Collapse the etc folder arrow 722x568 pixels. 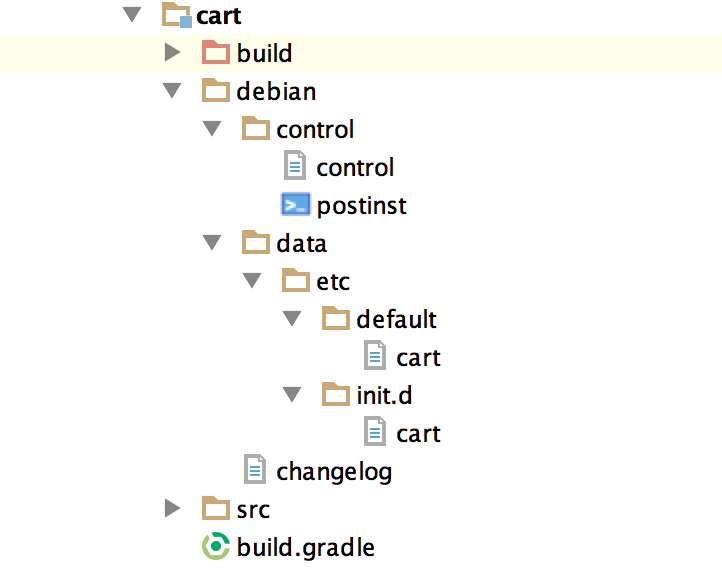point(253,281)
